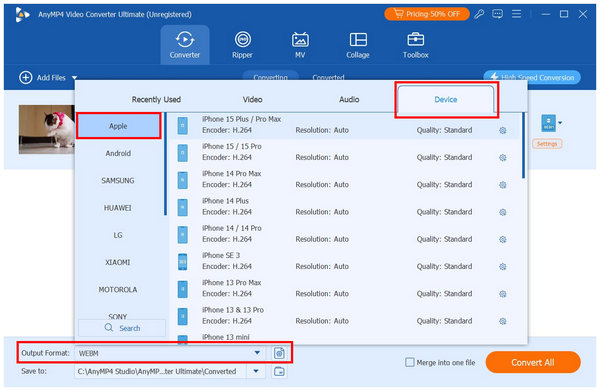Click the Add Files plus icon
The image size is (600, 391).
coord(26,78)
